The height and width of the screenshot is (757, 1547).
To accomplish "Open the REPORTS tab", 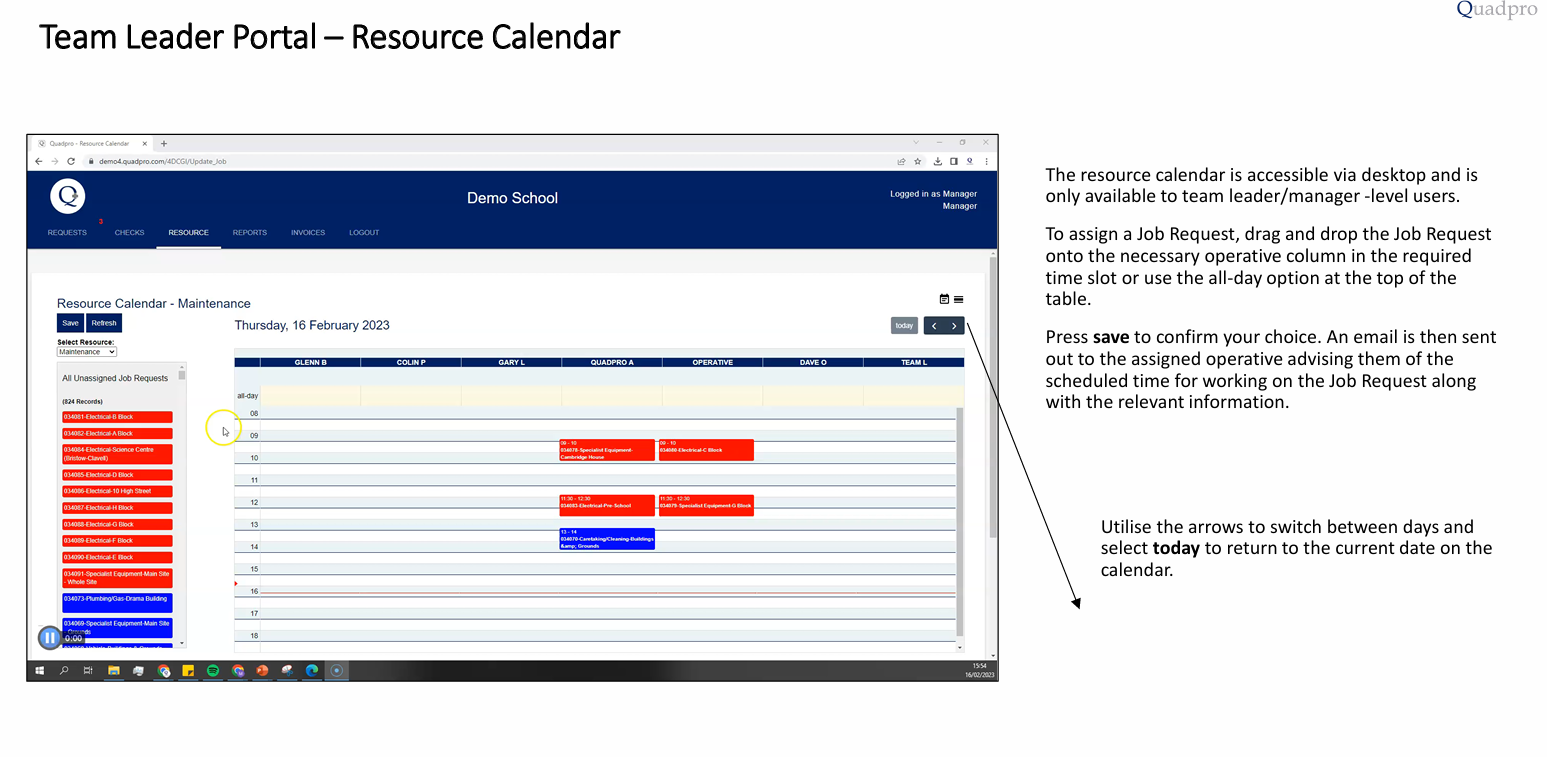I will coord(250,233).
